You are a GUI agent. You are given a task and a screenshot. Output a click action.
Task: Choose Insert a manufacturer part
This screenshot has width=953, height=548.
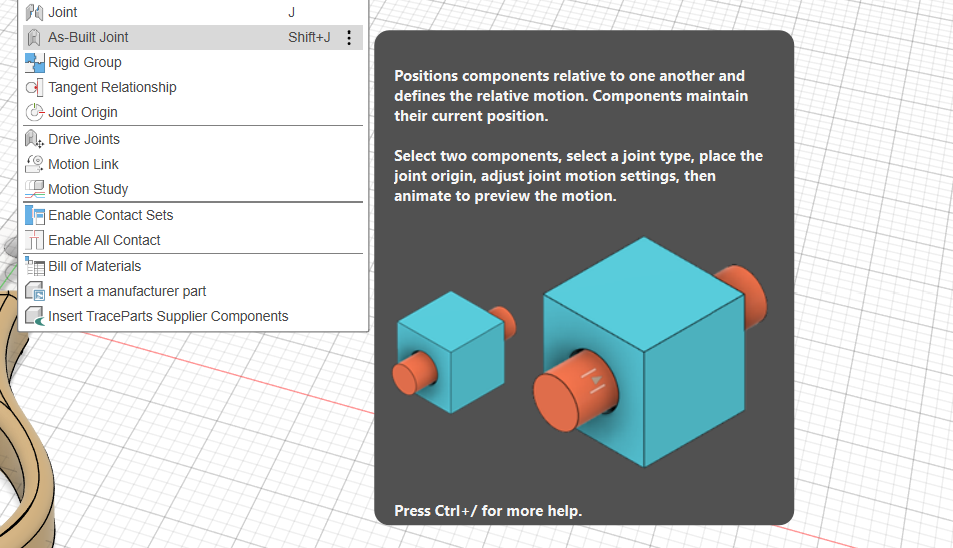coord(127,291)
